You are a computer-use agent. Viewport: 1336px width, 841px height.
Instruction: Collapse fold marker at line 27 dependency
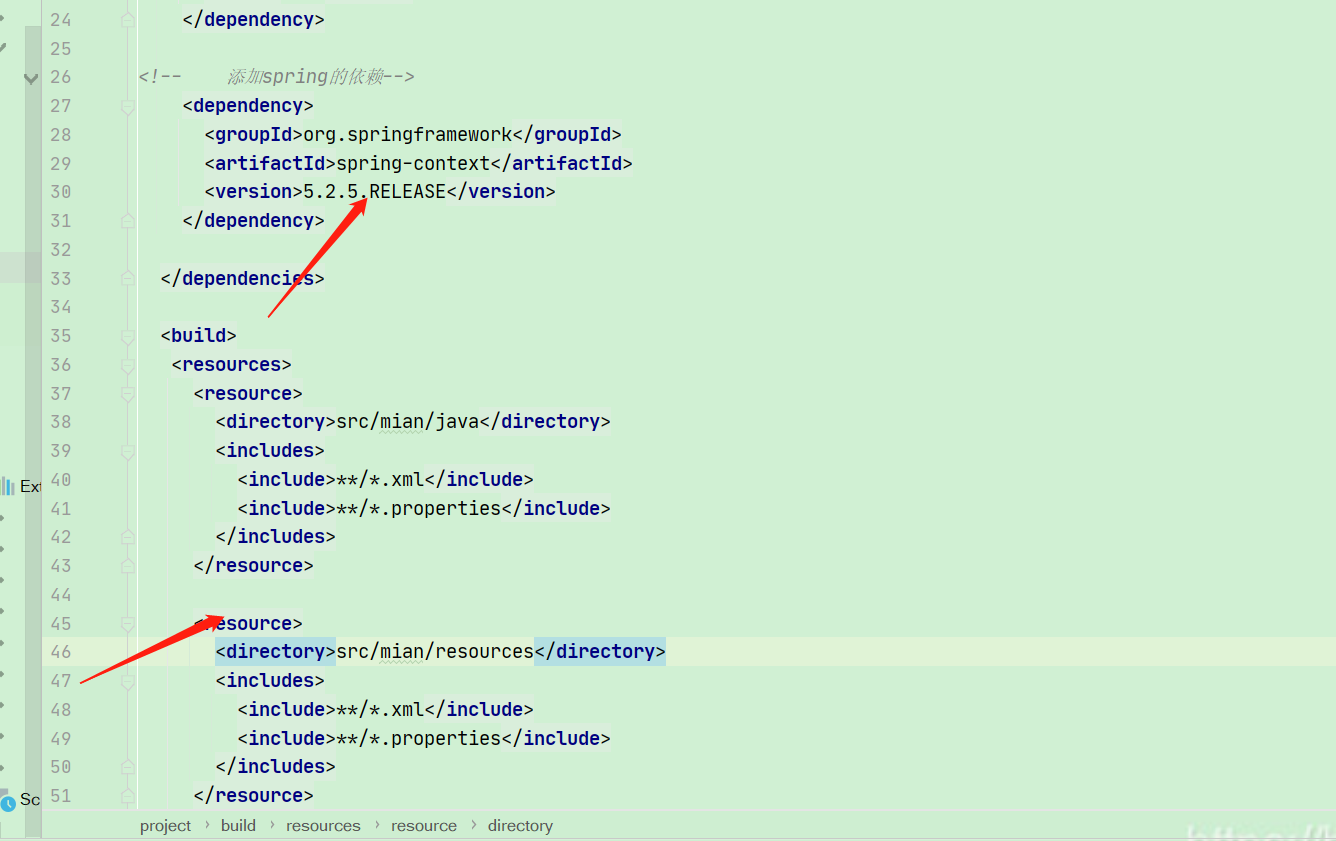[127, 106]
